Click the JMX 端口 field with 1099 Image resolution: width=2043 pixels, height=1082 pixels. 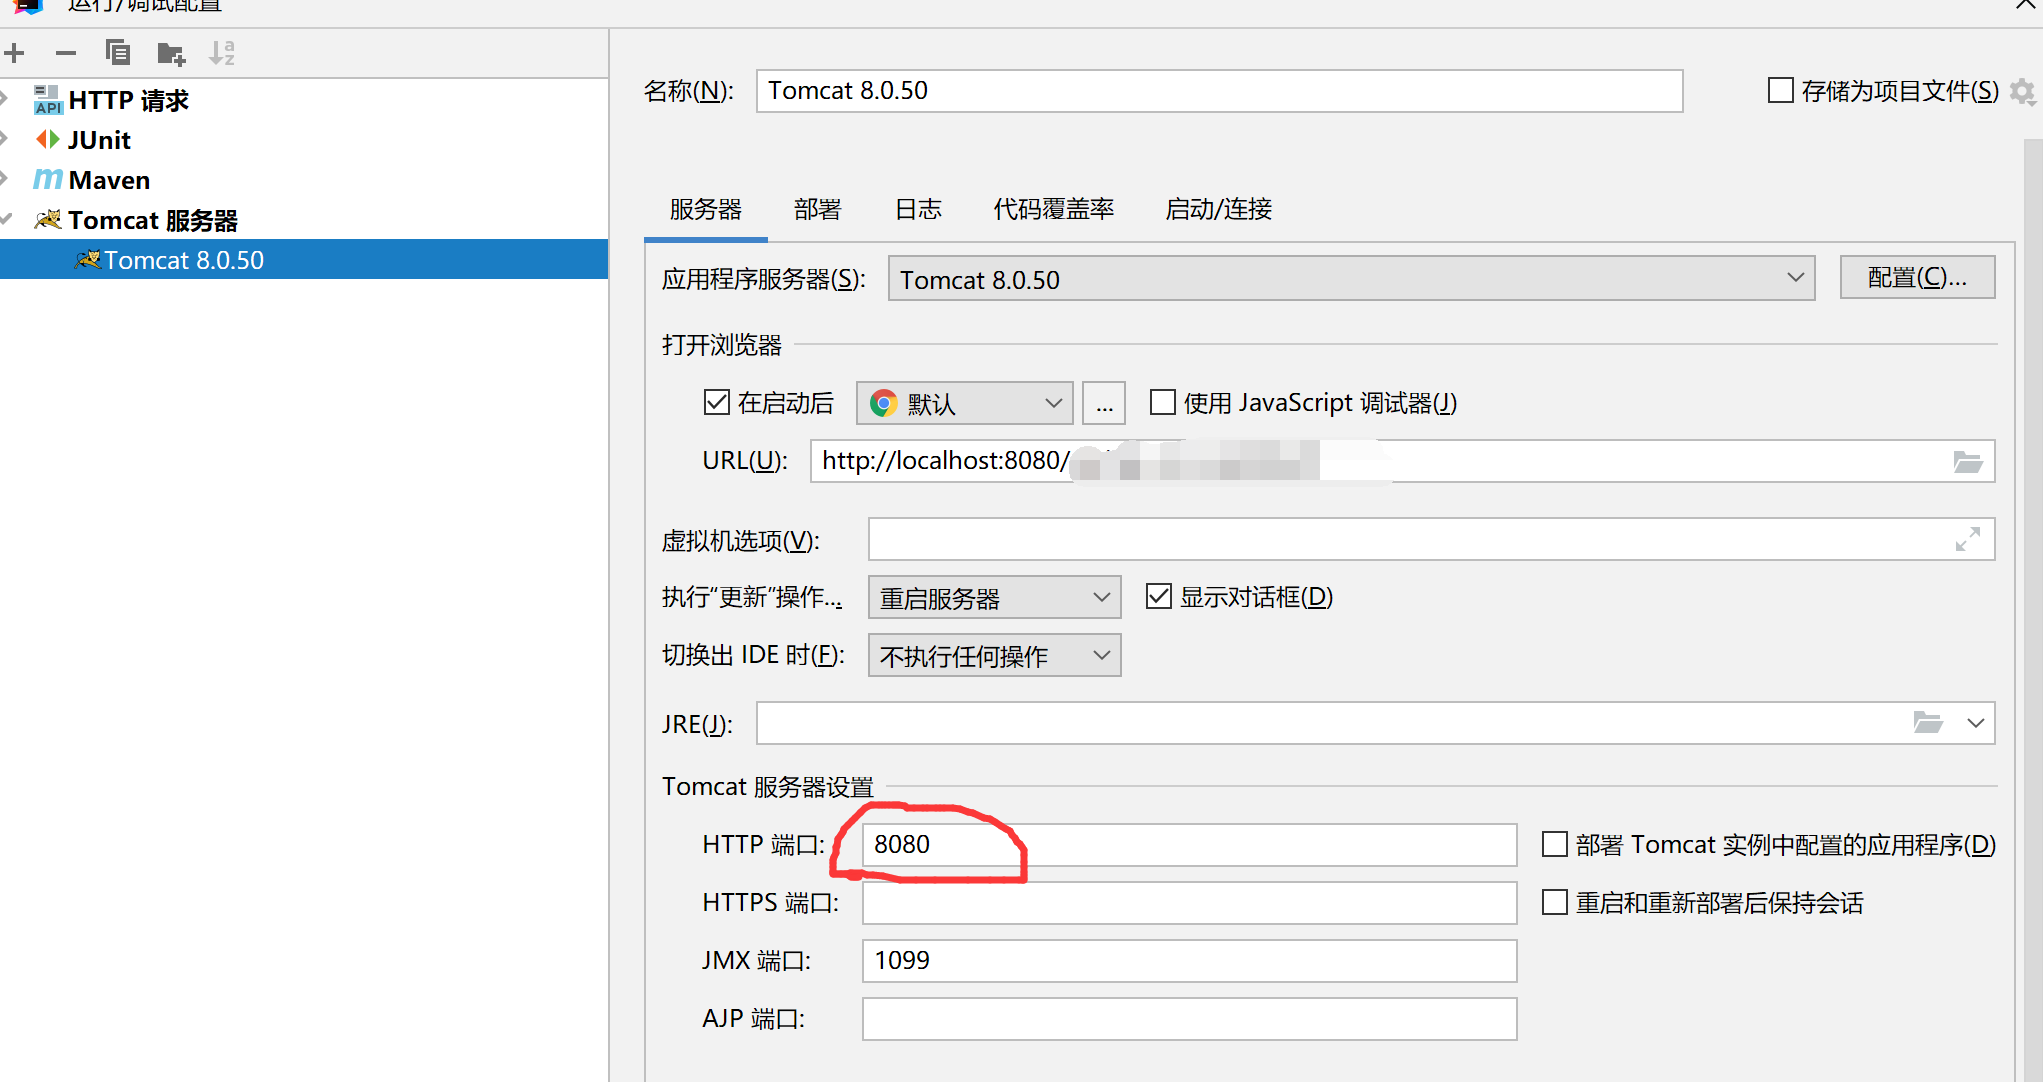(1189, 961)
